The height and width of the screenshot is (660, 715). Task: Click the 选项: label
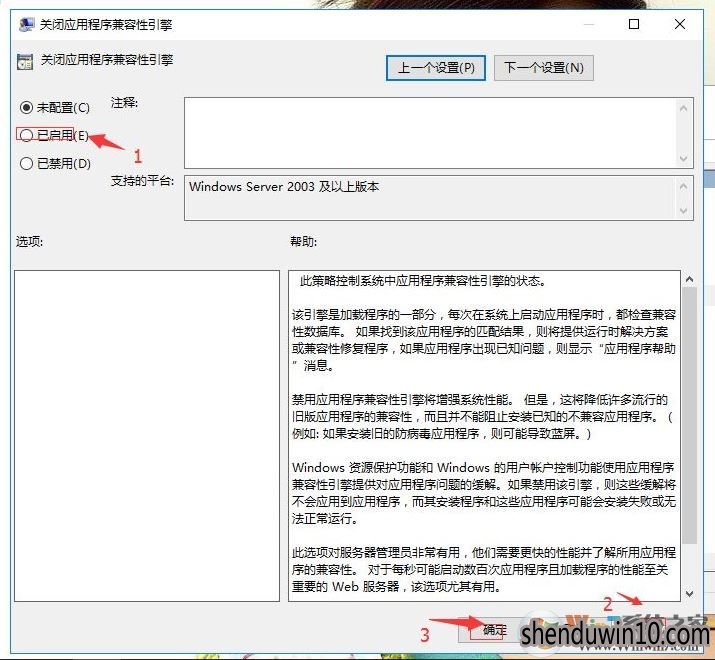click(30, 241)
